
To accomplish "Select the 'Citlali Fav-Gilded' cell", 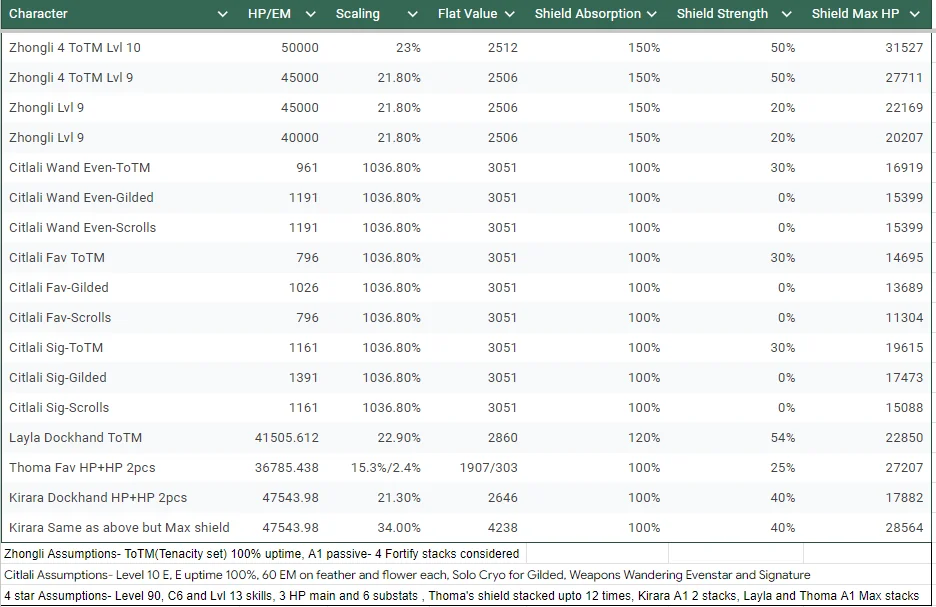I will click(58, 288).
